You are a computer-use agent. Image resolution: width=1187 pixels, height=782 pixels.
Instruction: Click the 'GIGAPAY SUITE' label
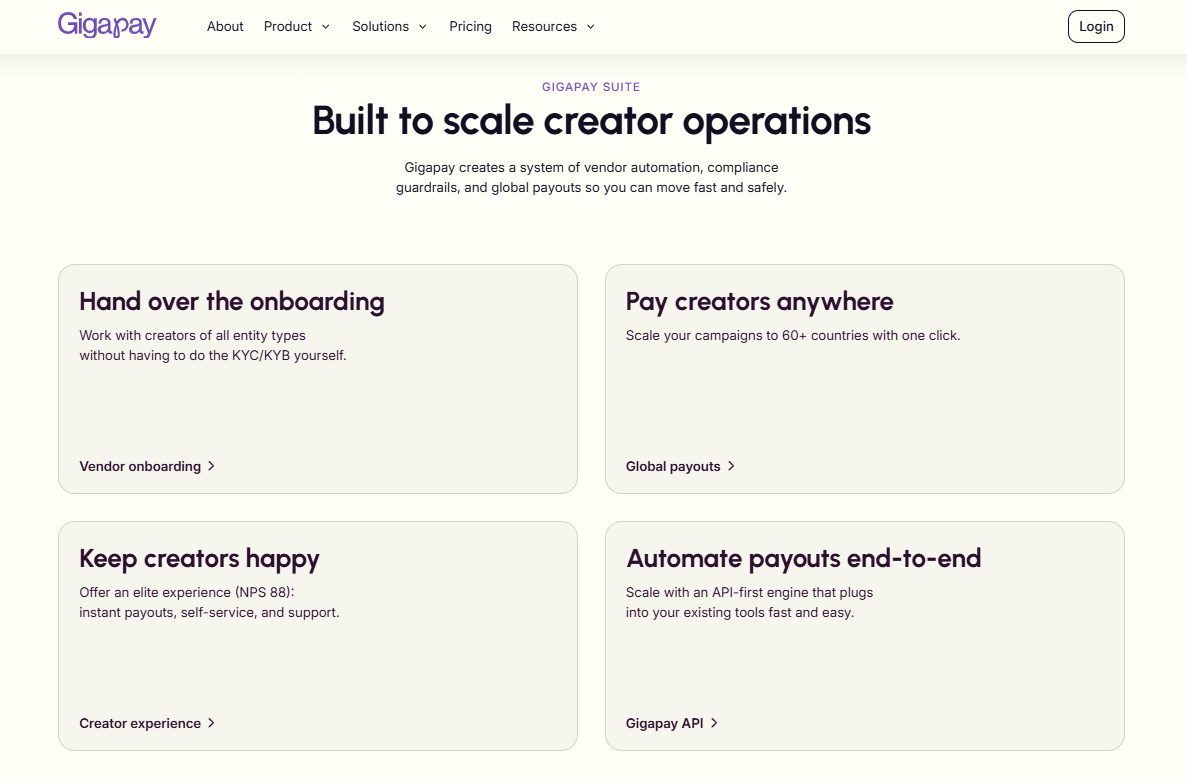tap(591, 87)
